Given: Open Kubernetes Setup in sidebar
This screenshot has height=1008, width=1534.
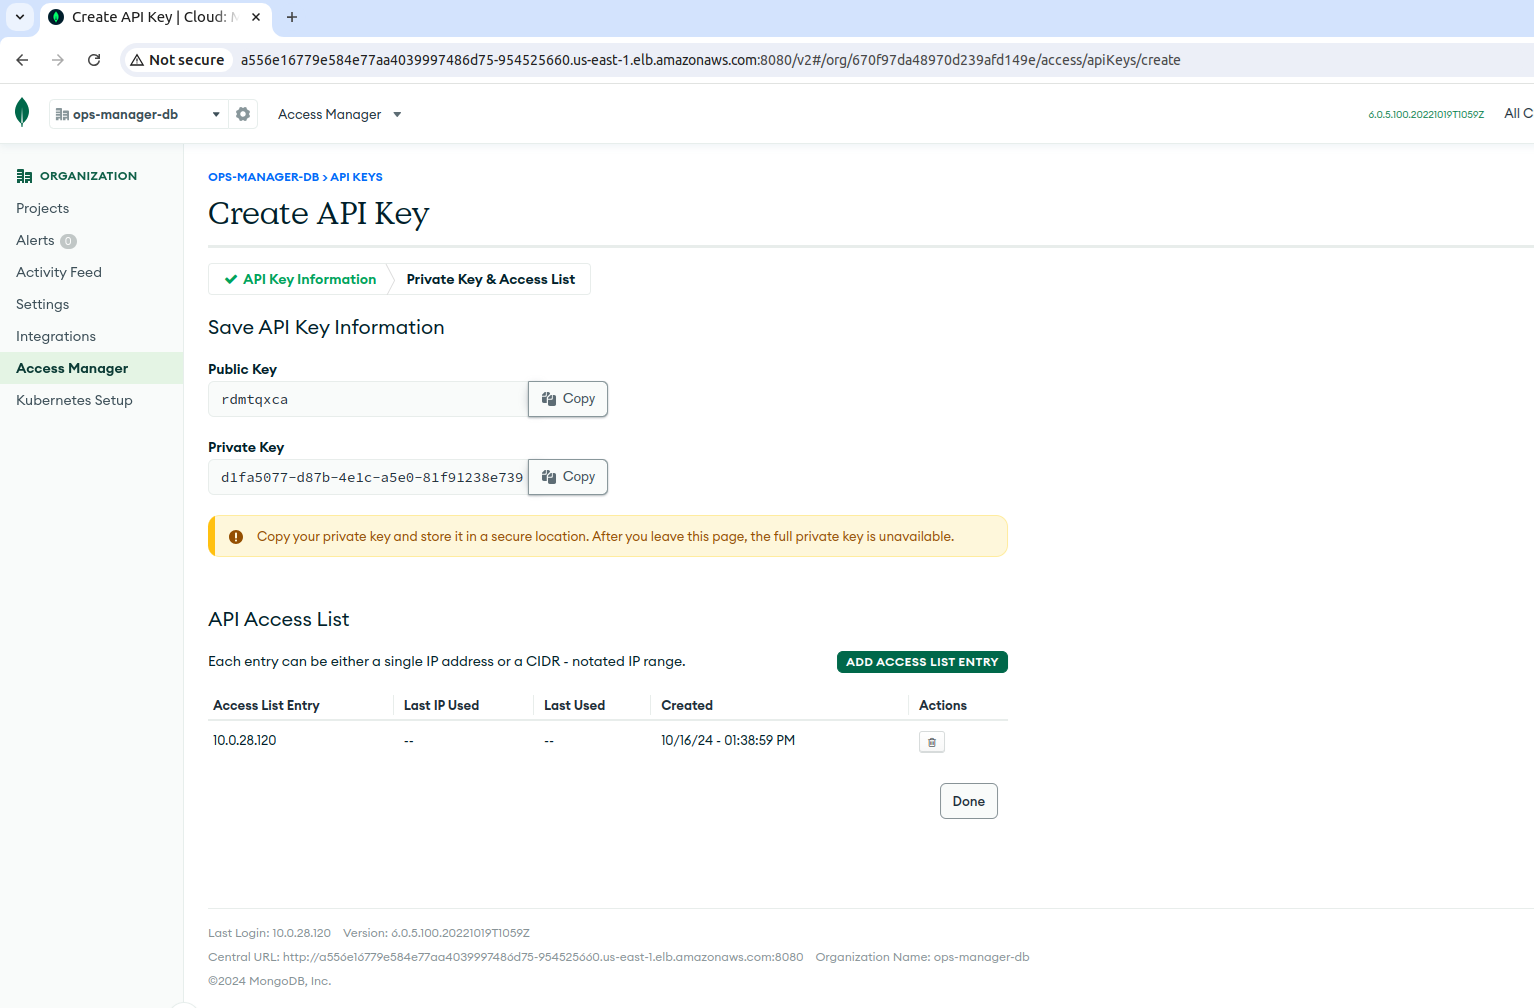Looking at the screenshot, I should click(74, 400).
